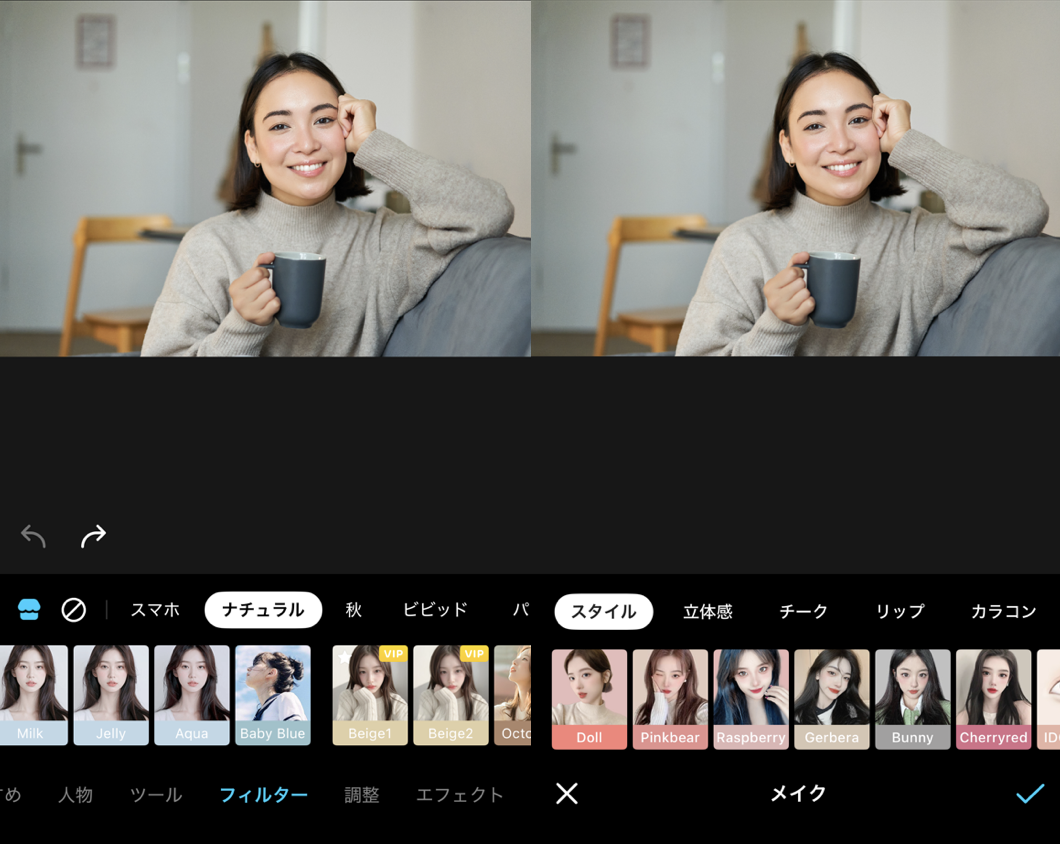
Task: Tap the redo arrow icon
Action: 93,537
